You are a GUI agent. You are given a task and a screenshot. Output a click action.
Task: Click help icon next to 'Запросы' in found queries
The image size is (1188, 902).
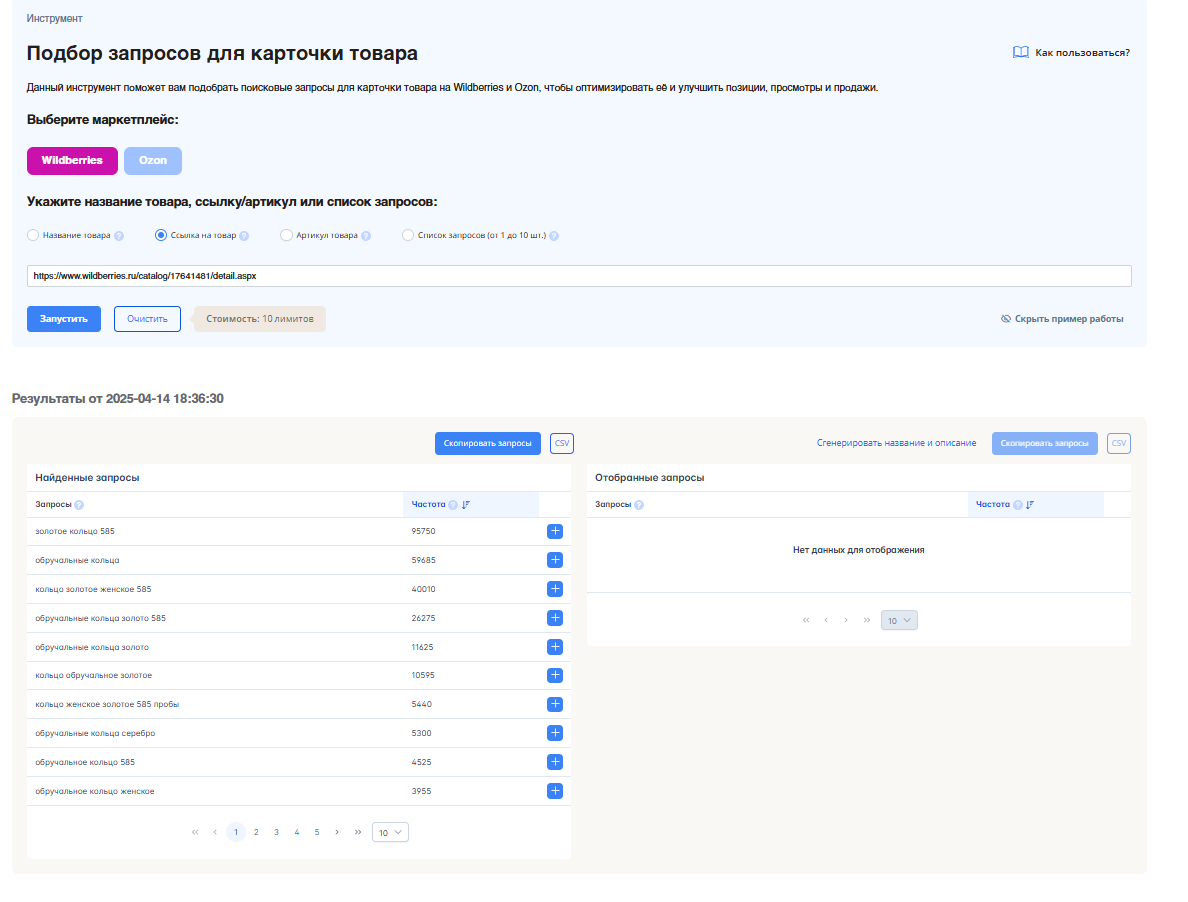click(x=79, y=505)
